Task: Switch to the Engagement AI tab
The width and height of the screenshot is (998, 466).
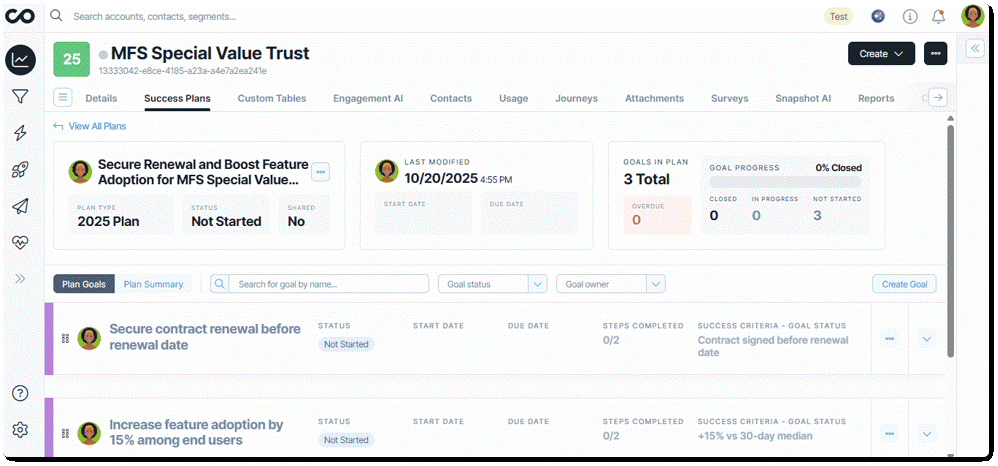Action: pyautogui.click(x=368, y=98)
